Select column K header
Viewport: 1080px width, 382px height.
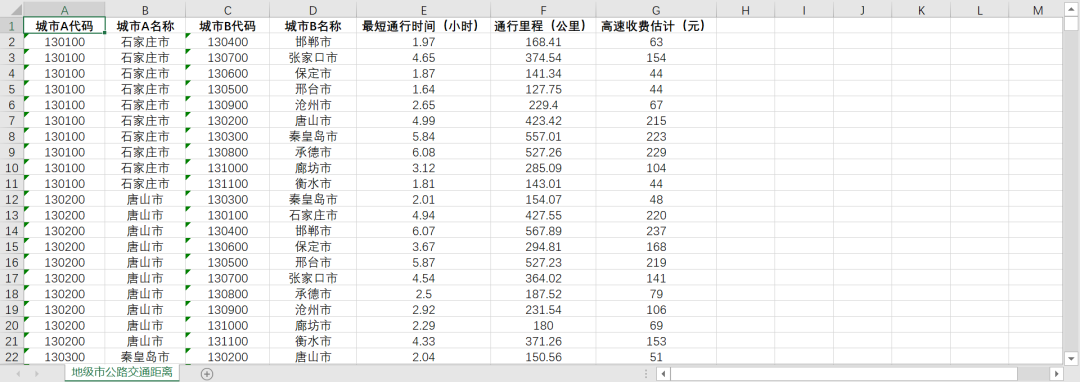[x=921, y=10]
